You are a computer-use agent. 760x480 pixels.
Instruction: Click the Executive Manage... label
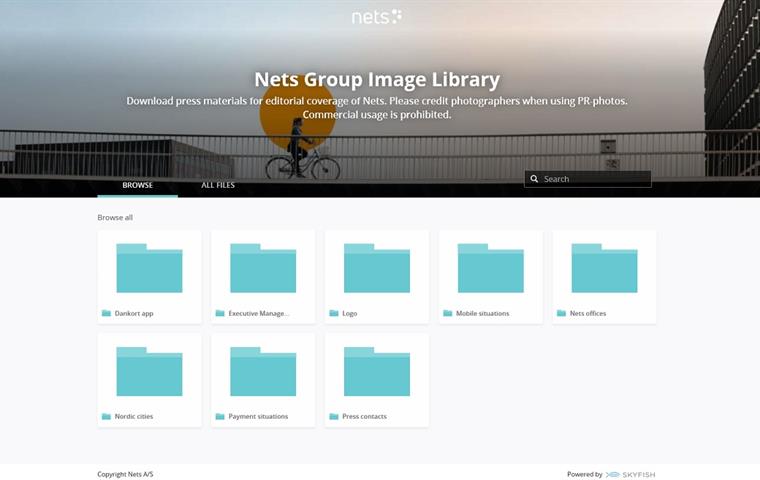pyautogui.click(x=259, y=313)
